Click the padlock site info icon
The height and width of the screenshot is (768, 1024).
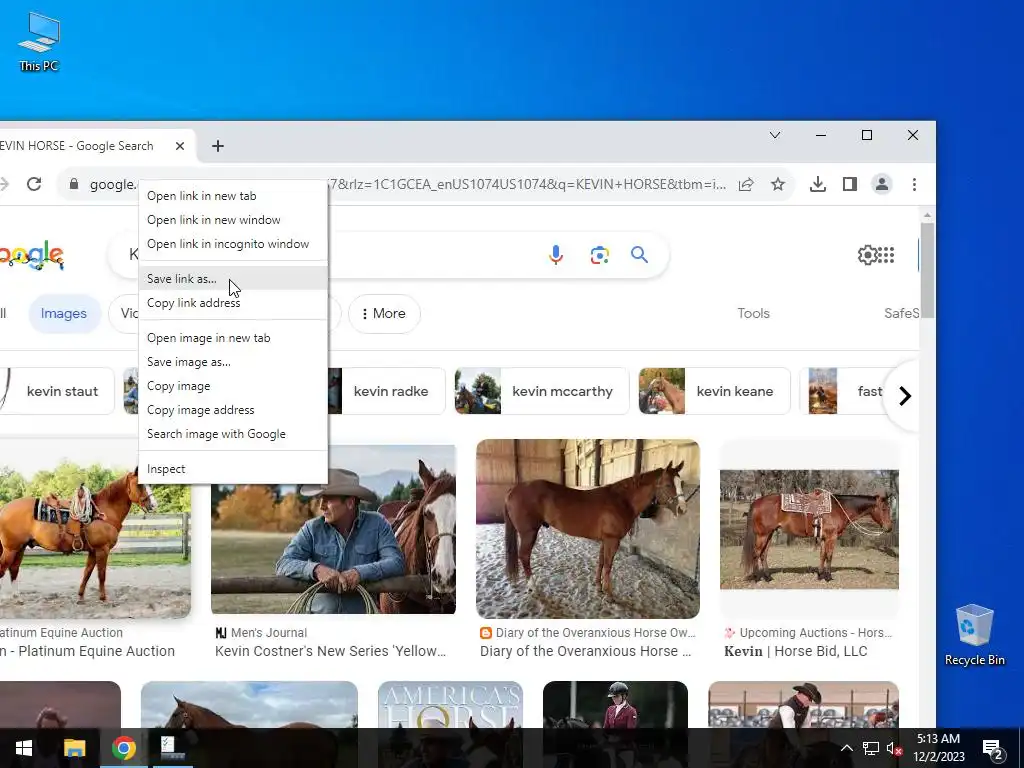[74, 184]
